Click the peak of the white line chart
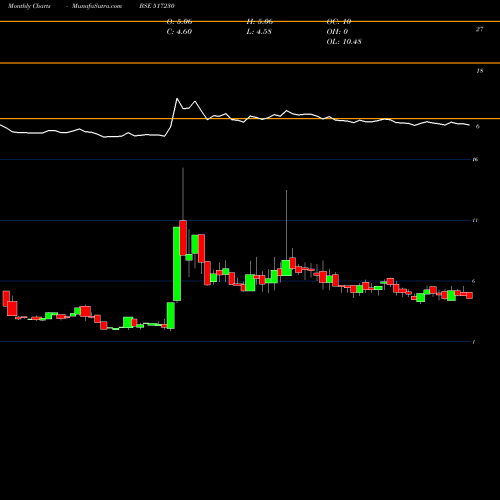The width and height of the screenshot is (500, 500). (177, 98)
